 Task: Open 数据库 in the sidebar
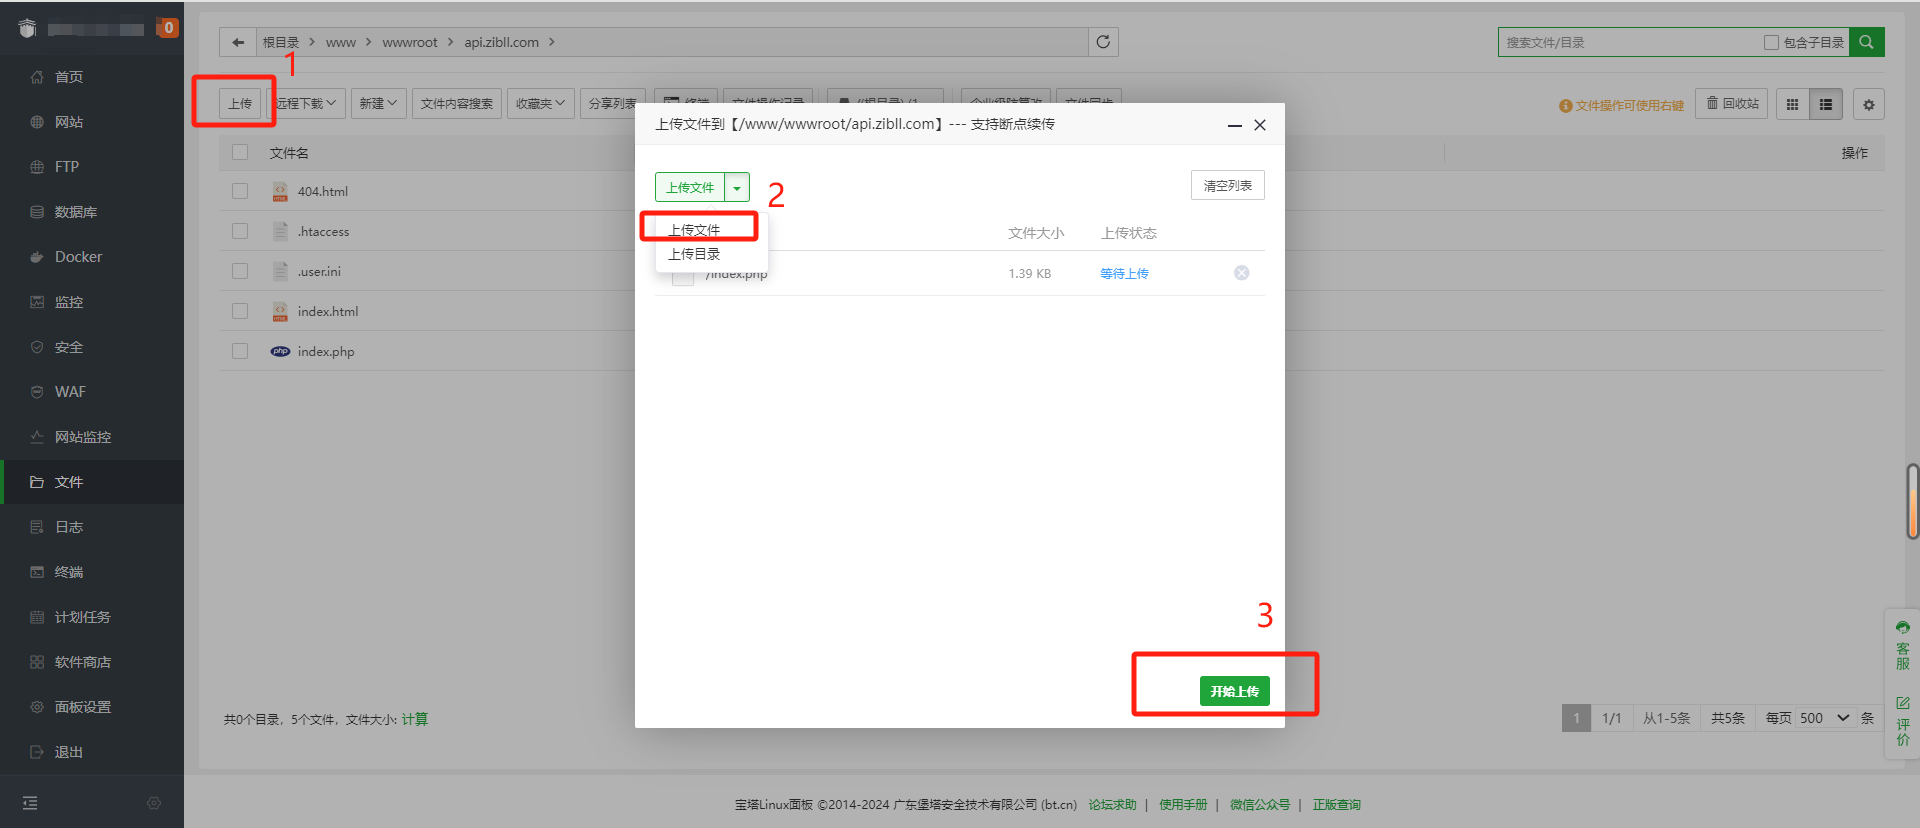tap(75, 212)
